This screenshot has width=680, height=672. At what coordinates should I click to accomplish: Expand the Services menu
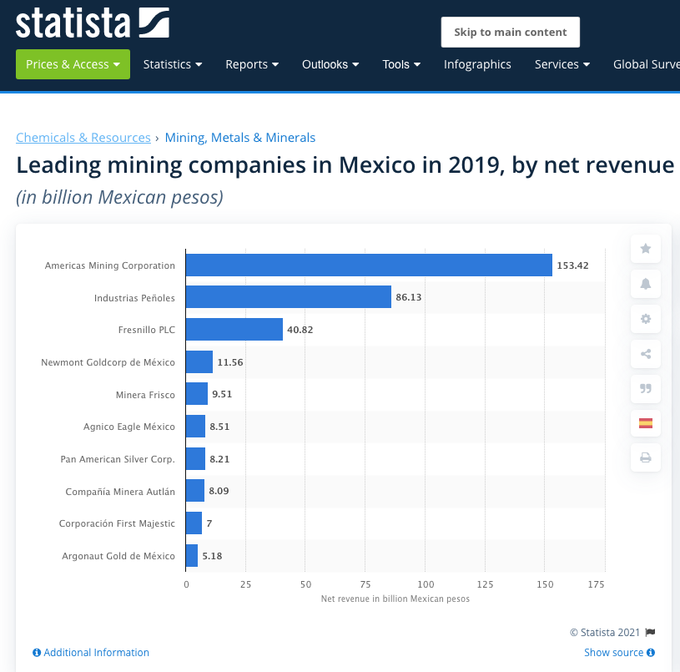pyautogui.click(x=562, y=65)
